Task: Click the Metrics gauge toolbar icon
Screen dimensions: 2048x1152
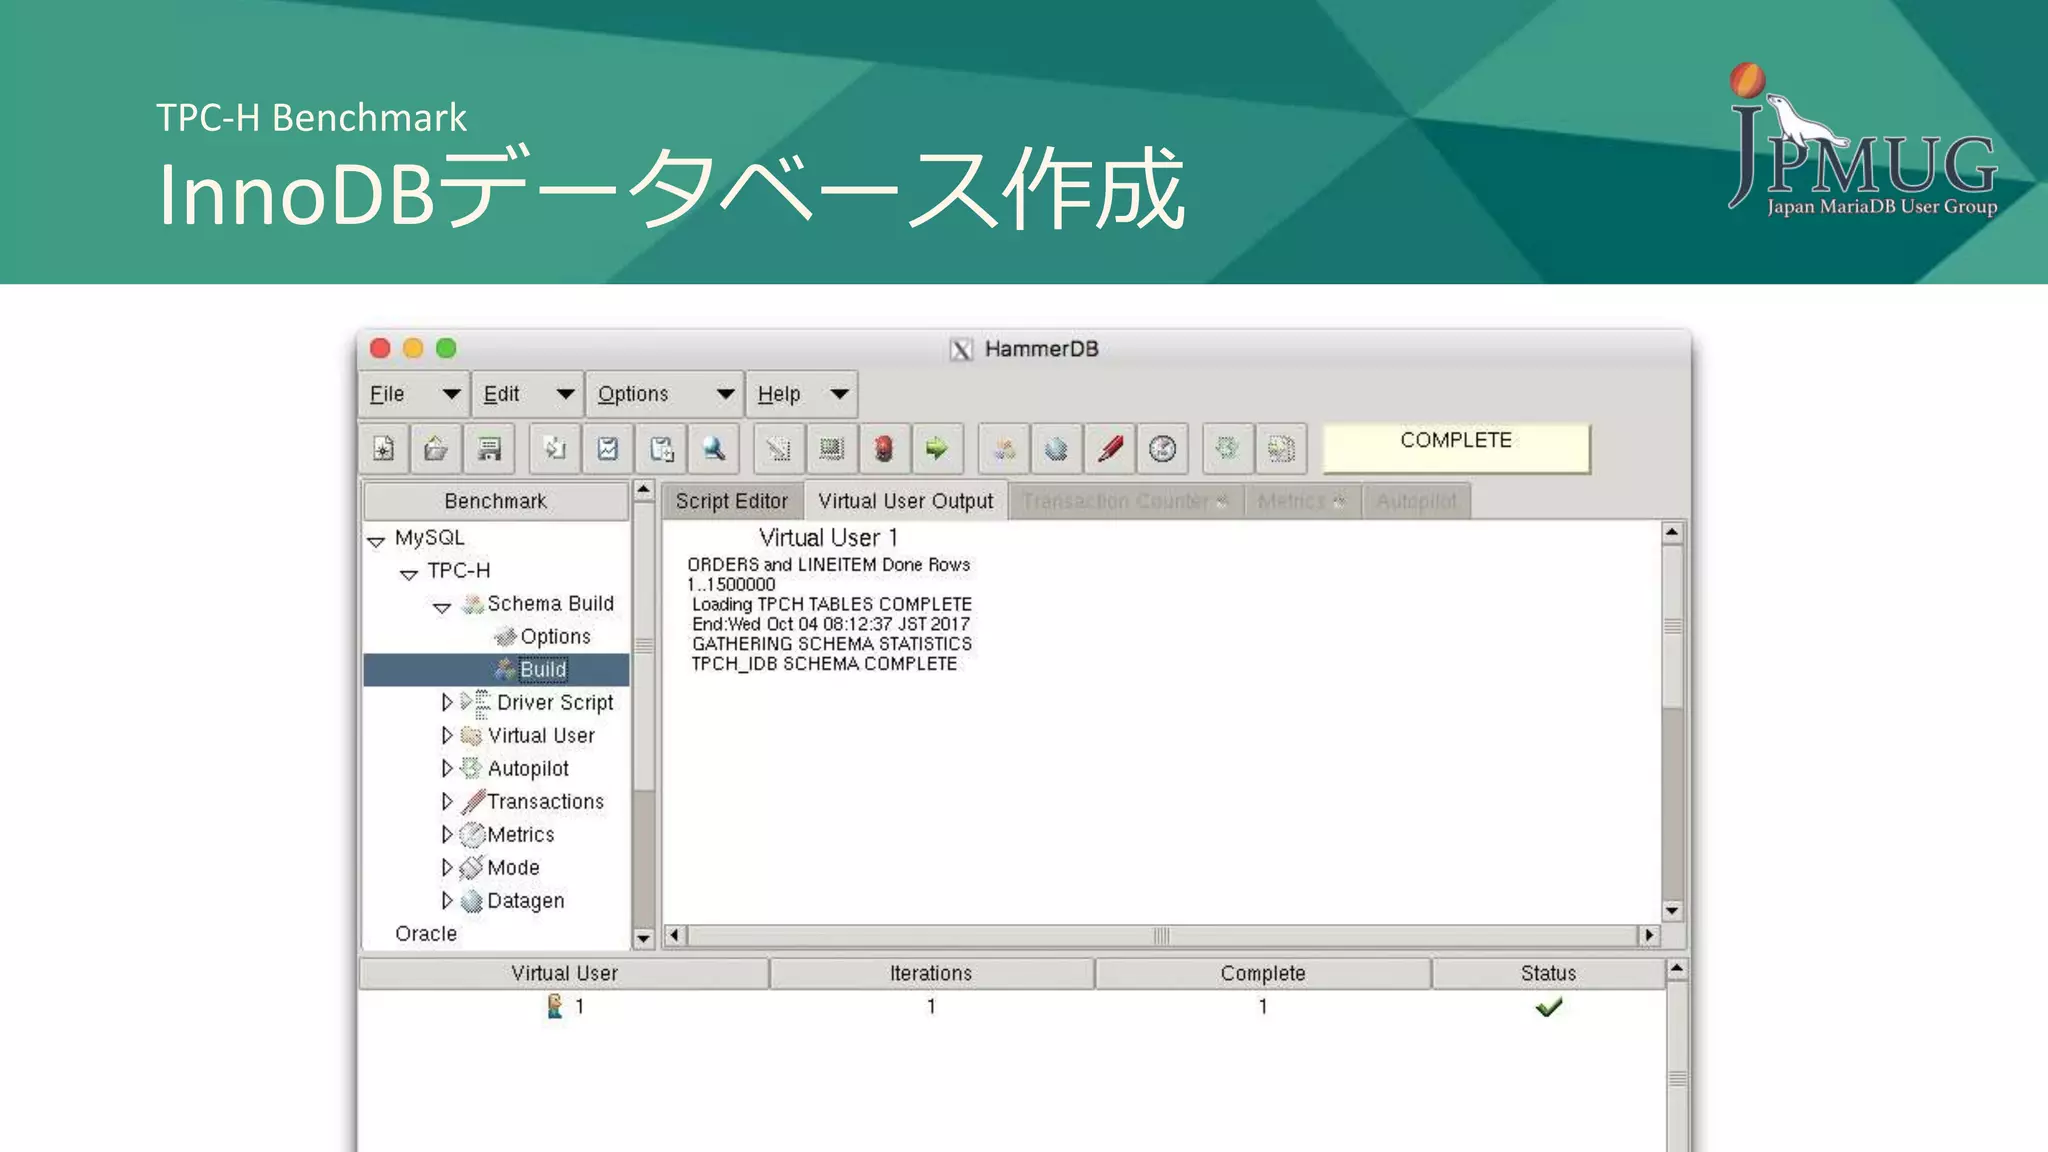Action: pyautogui.click(x=1162, y=449)
